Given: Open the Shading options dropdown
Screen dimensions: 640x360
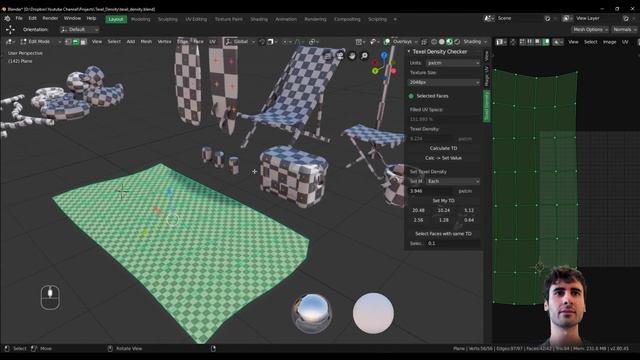Looking at the screenshot, I should pos(475,42).
